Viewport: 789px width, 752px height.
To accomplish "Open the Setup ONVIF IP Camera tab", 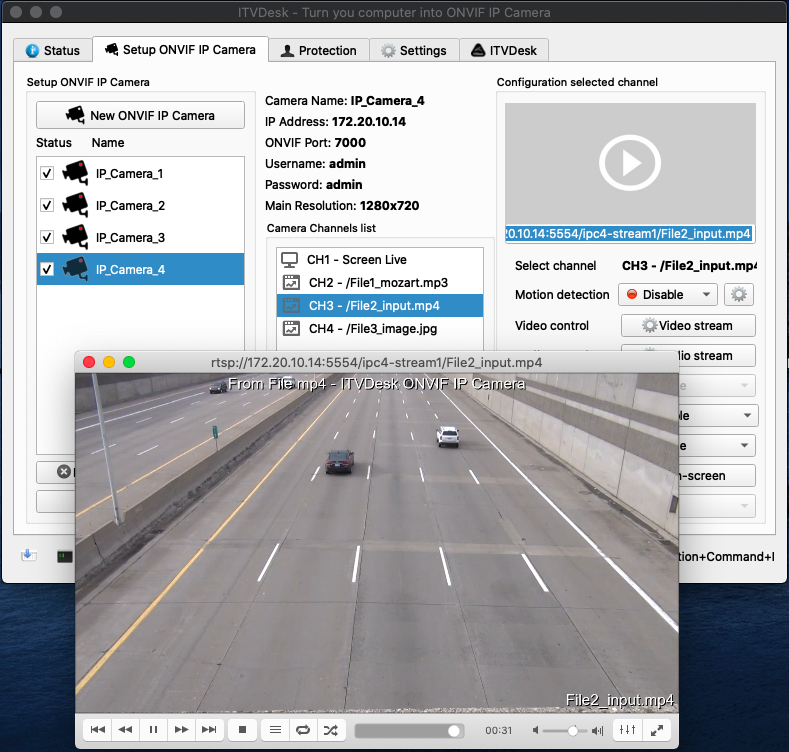I will 180,50.
